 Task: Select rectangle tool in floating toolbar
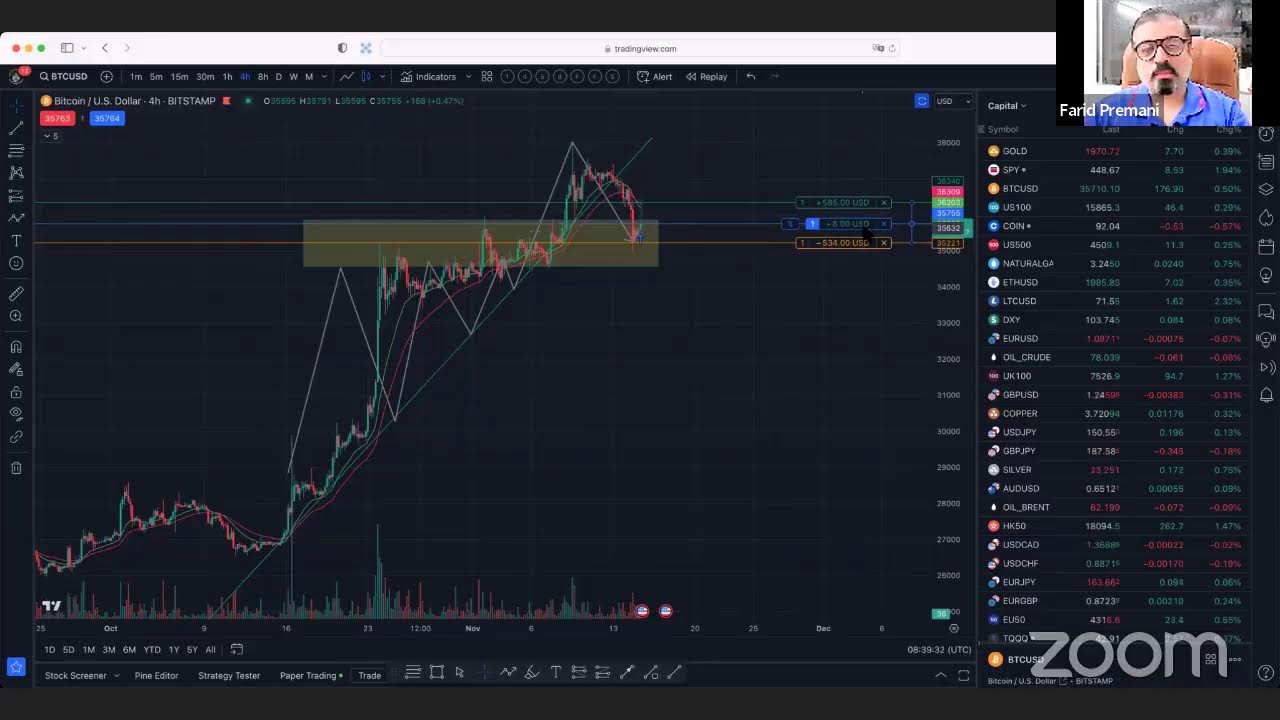[x=437, y=672]
